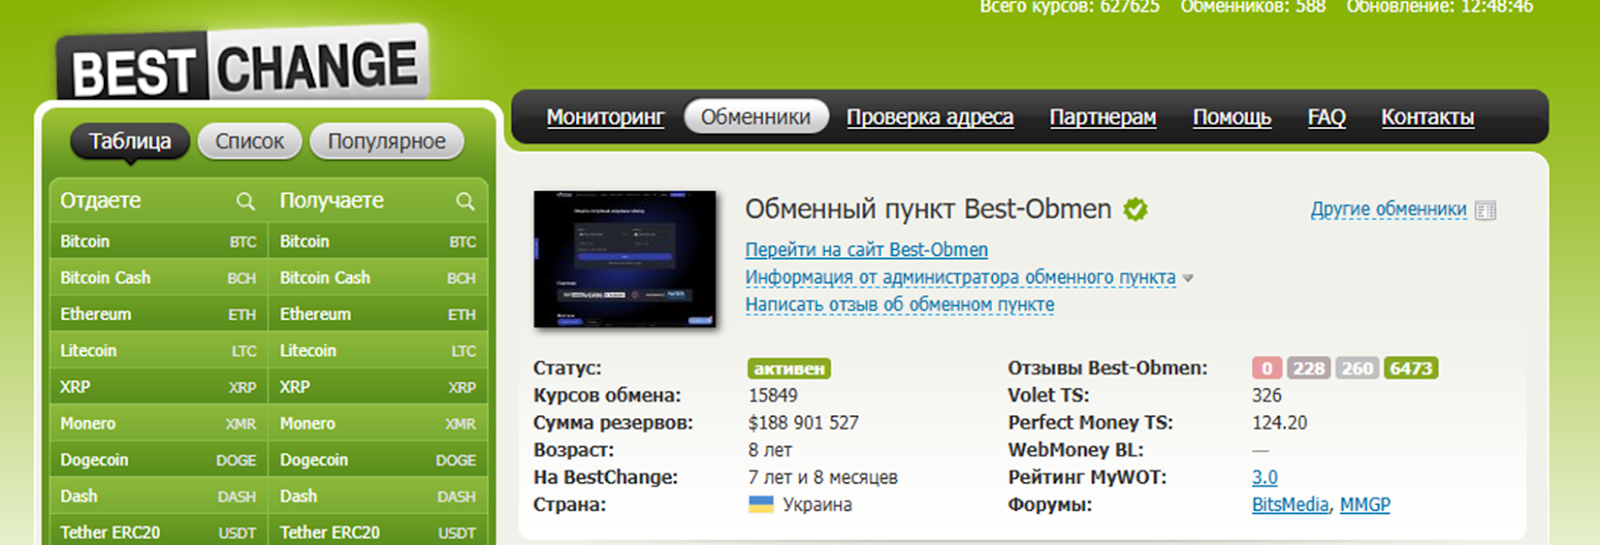Select Ethereum in Отдаете column
Viewport: 1600px width, 545px height.
coord(158,314)
